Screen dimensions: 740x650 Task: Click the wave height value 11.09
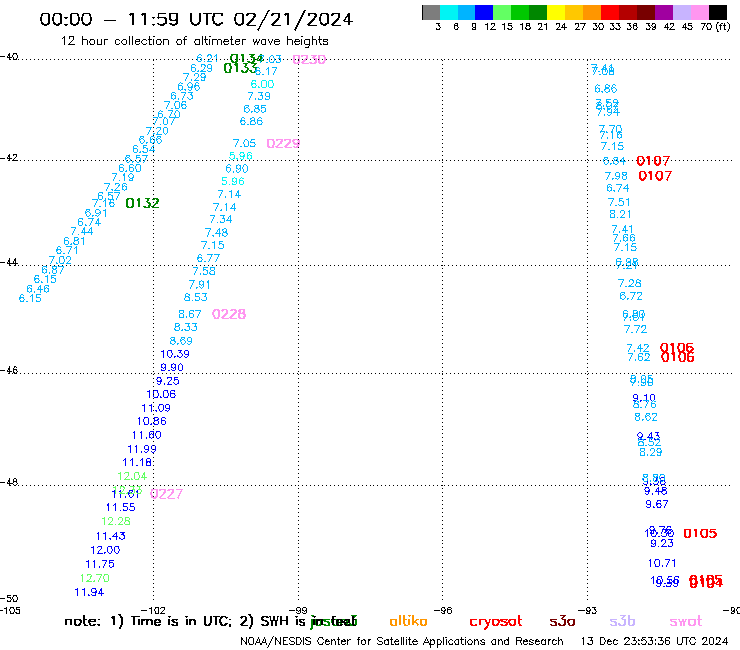click(156, 408)
